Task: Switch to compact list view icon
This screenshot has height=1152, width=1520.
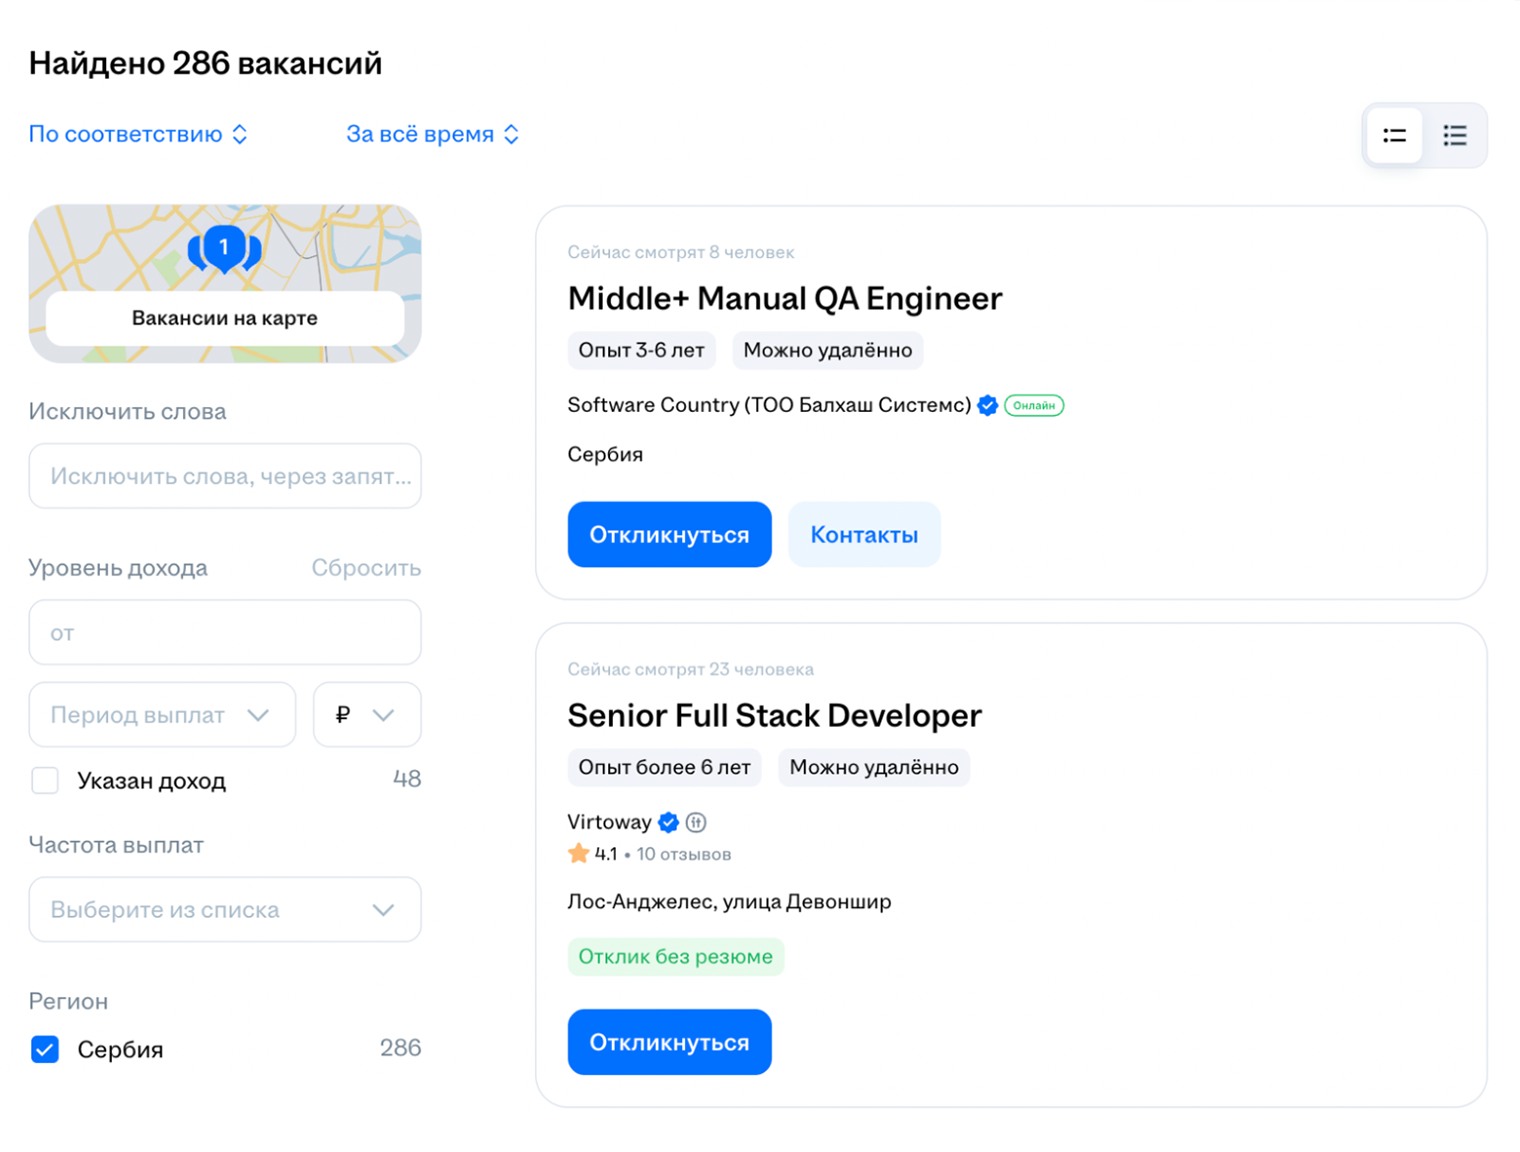Action: (1394, 135)
